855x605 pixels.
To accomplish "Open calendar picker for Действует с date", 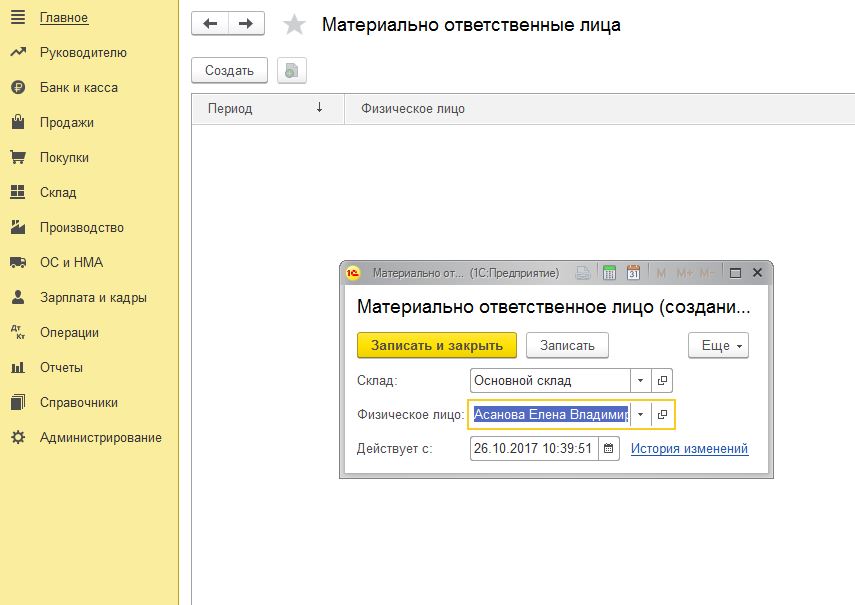I will (x=609, y=449).
